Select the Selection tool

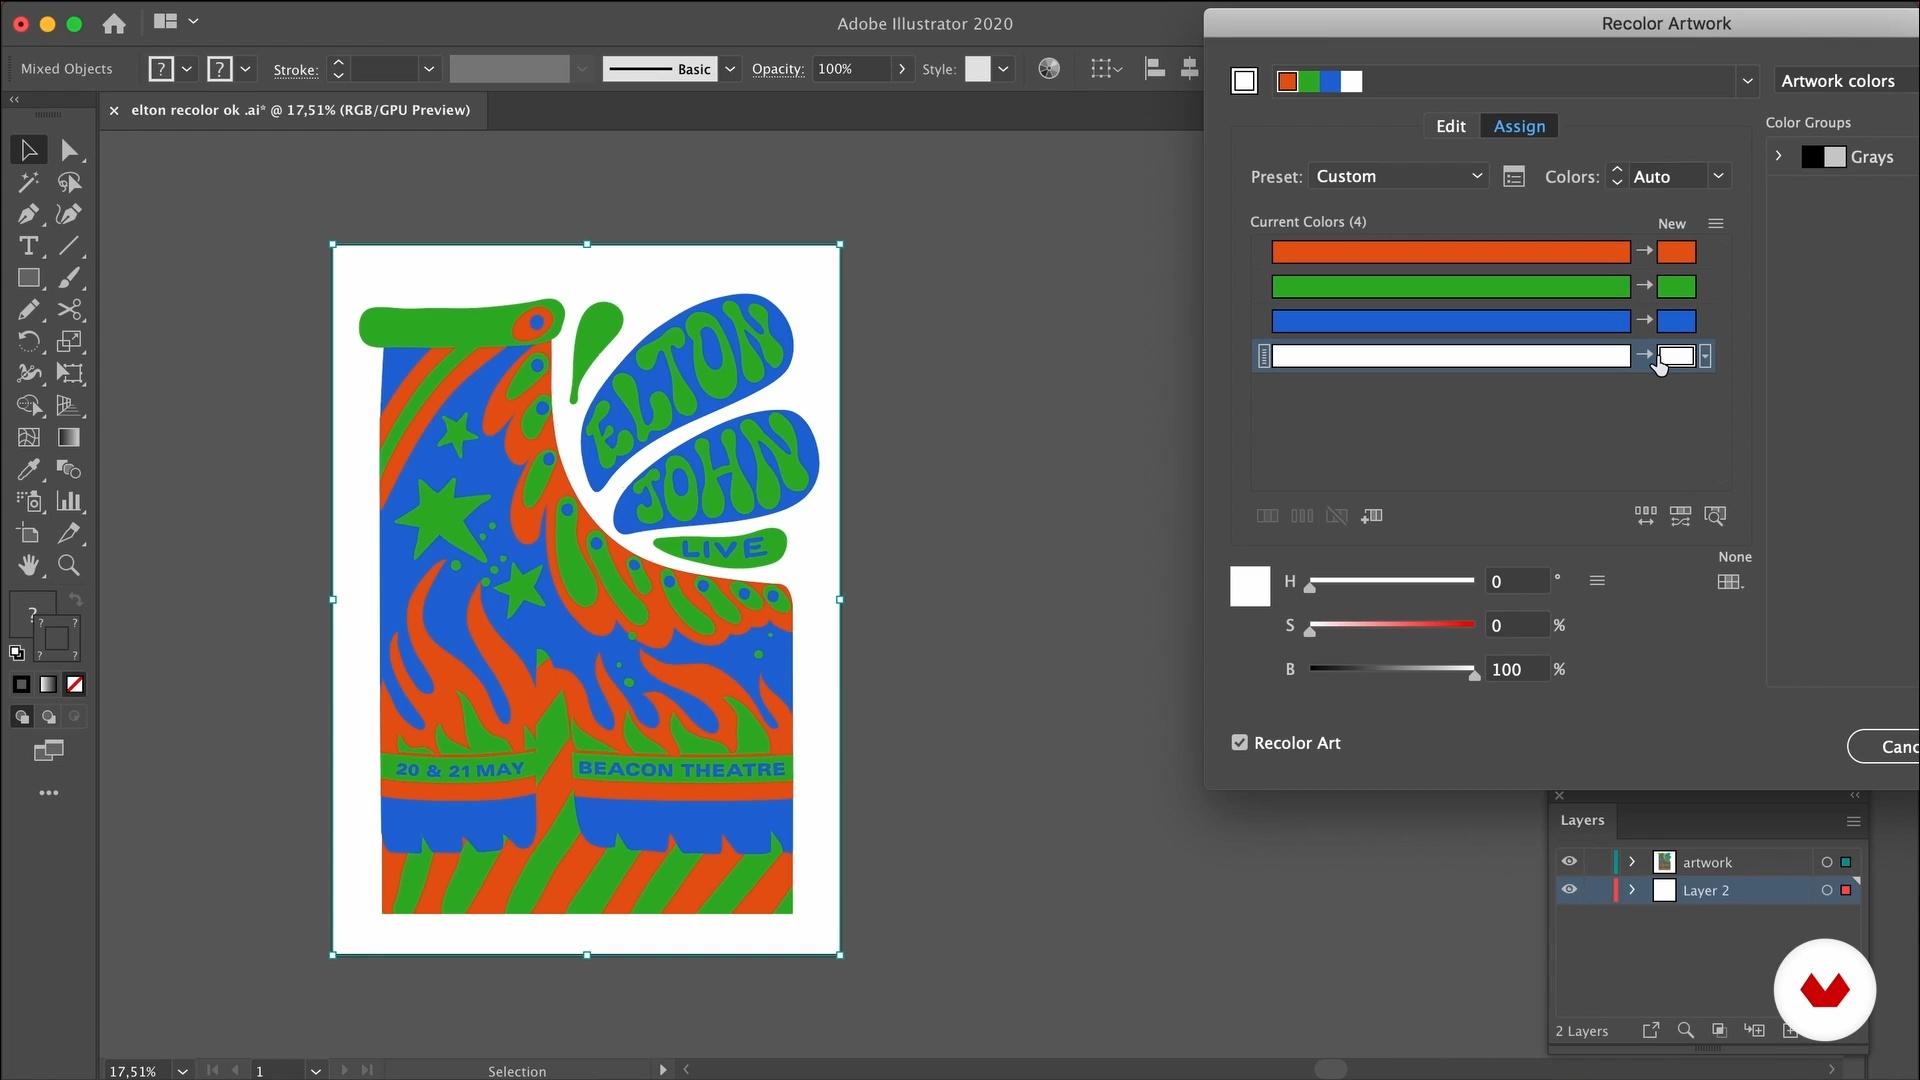(x=28, y=150)
